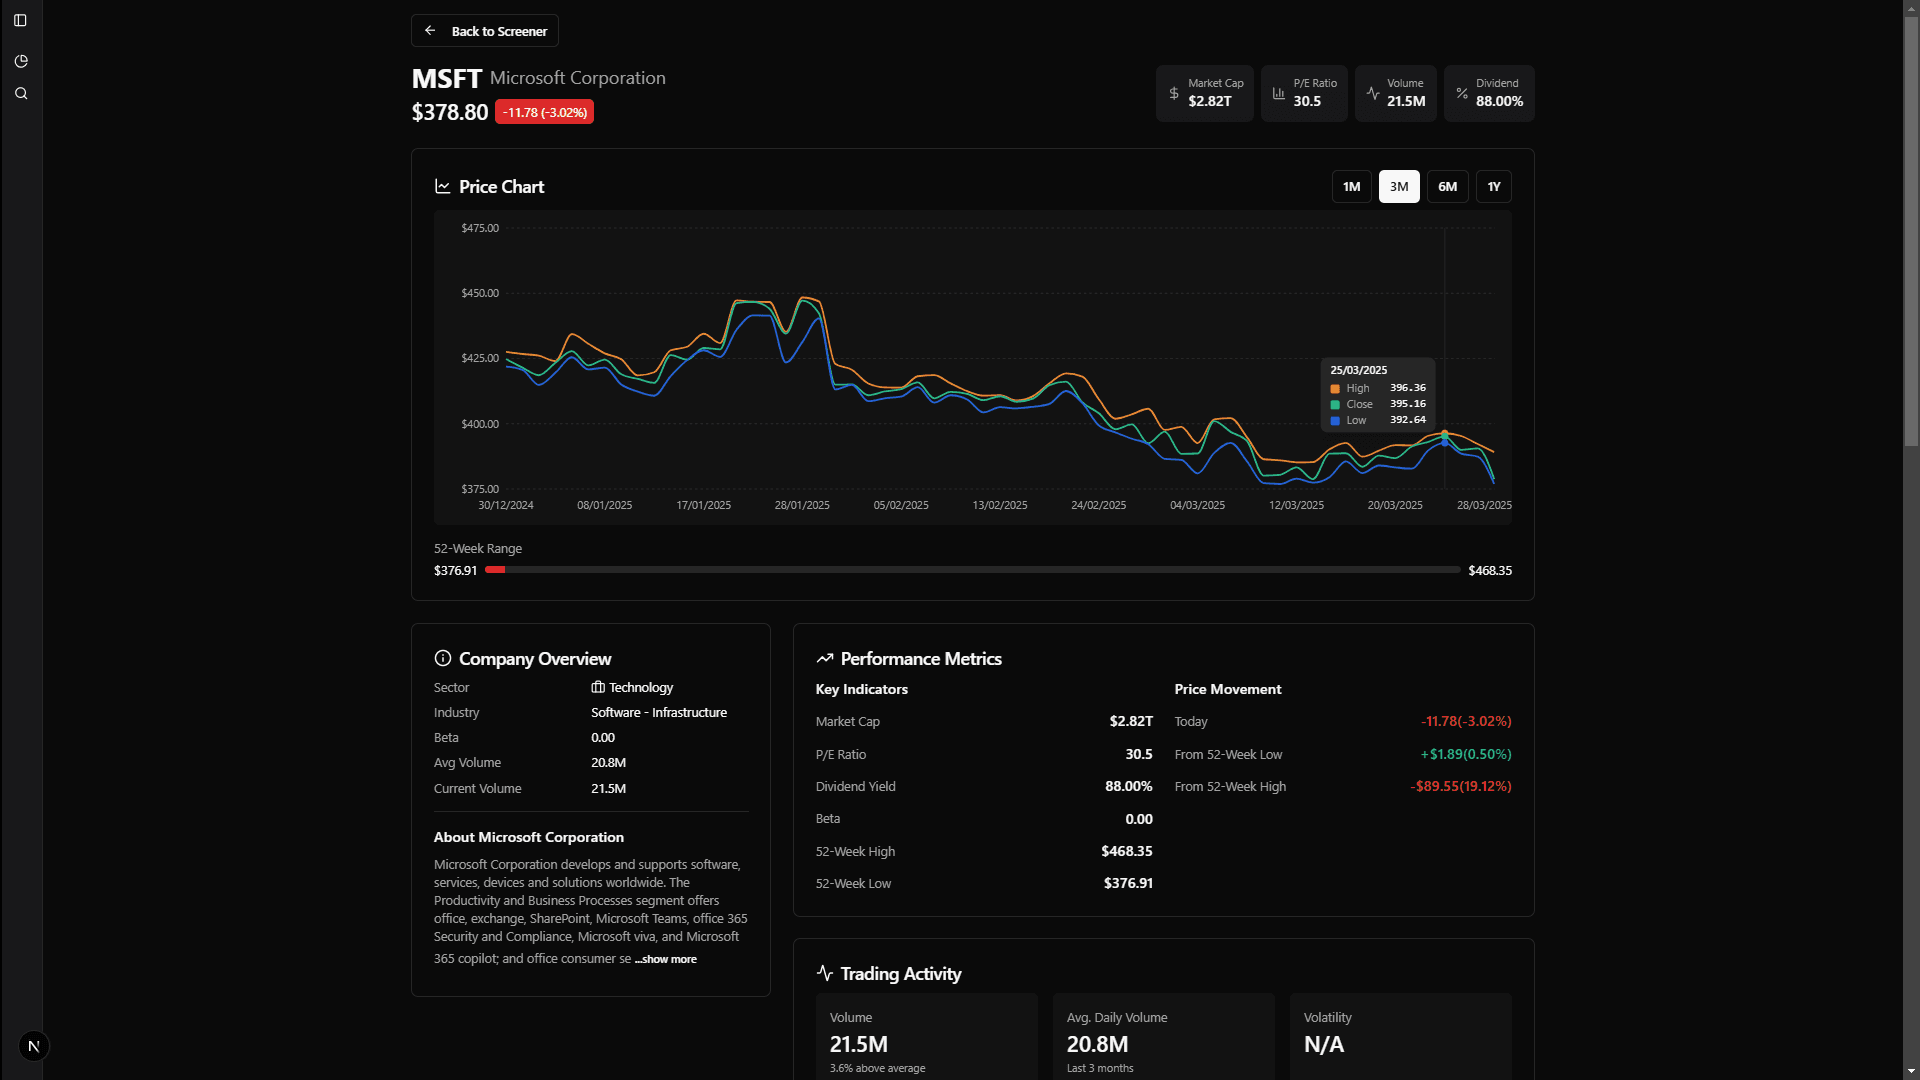Go Back to Screener
Screen dimensions: 1920x1080
485,31
